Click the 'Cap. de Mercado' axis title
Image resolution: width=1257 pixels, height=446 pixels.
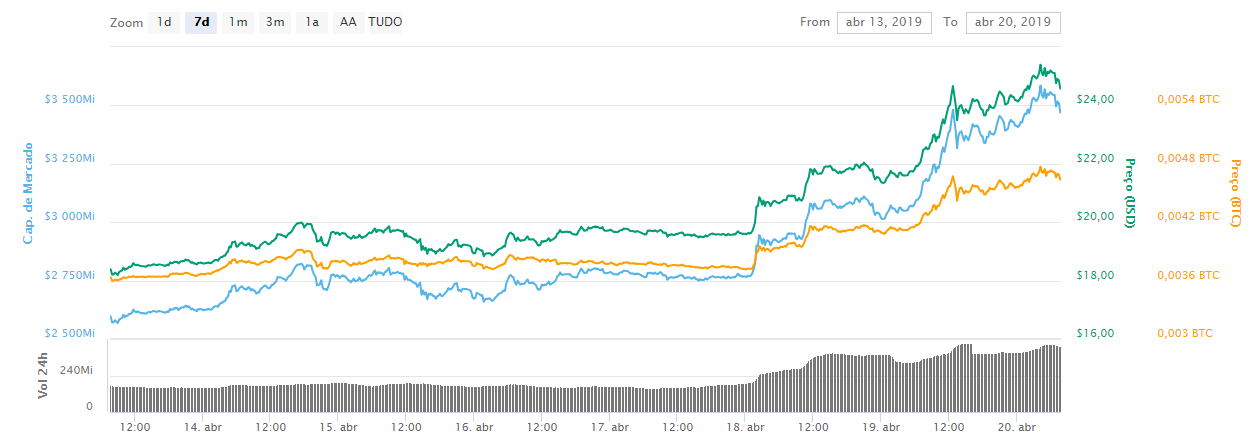(x=28, y=194)
